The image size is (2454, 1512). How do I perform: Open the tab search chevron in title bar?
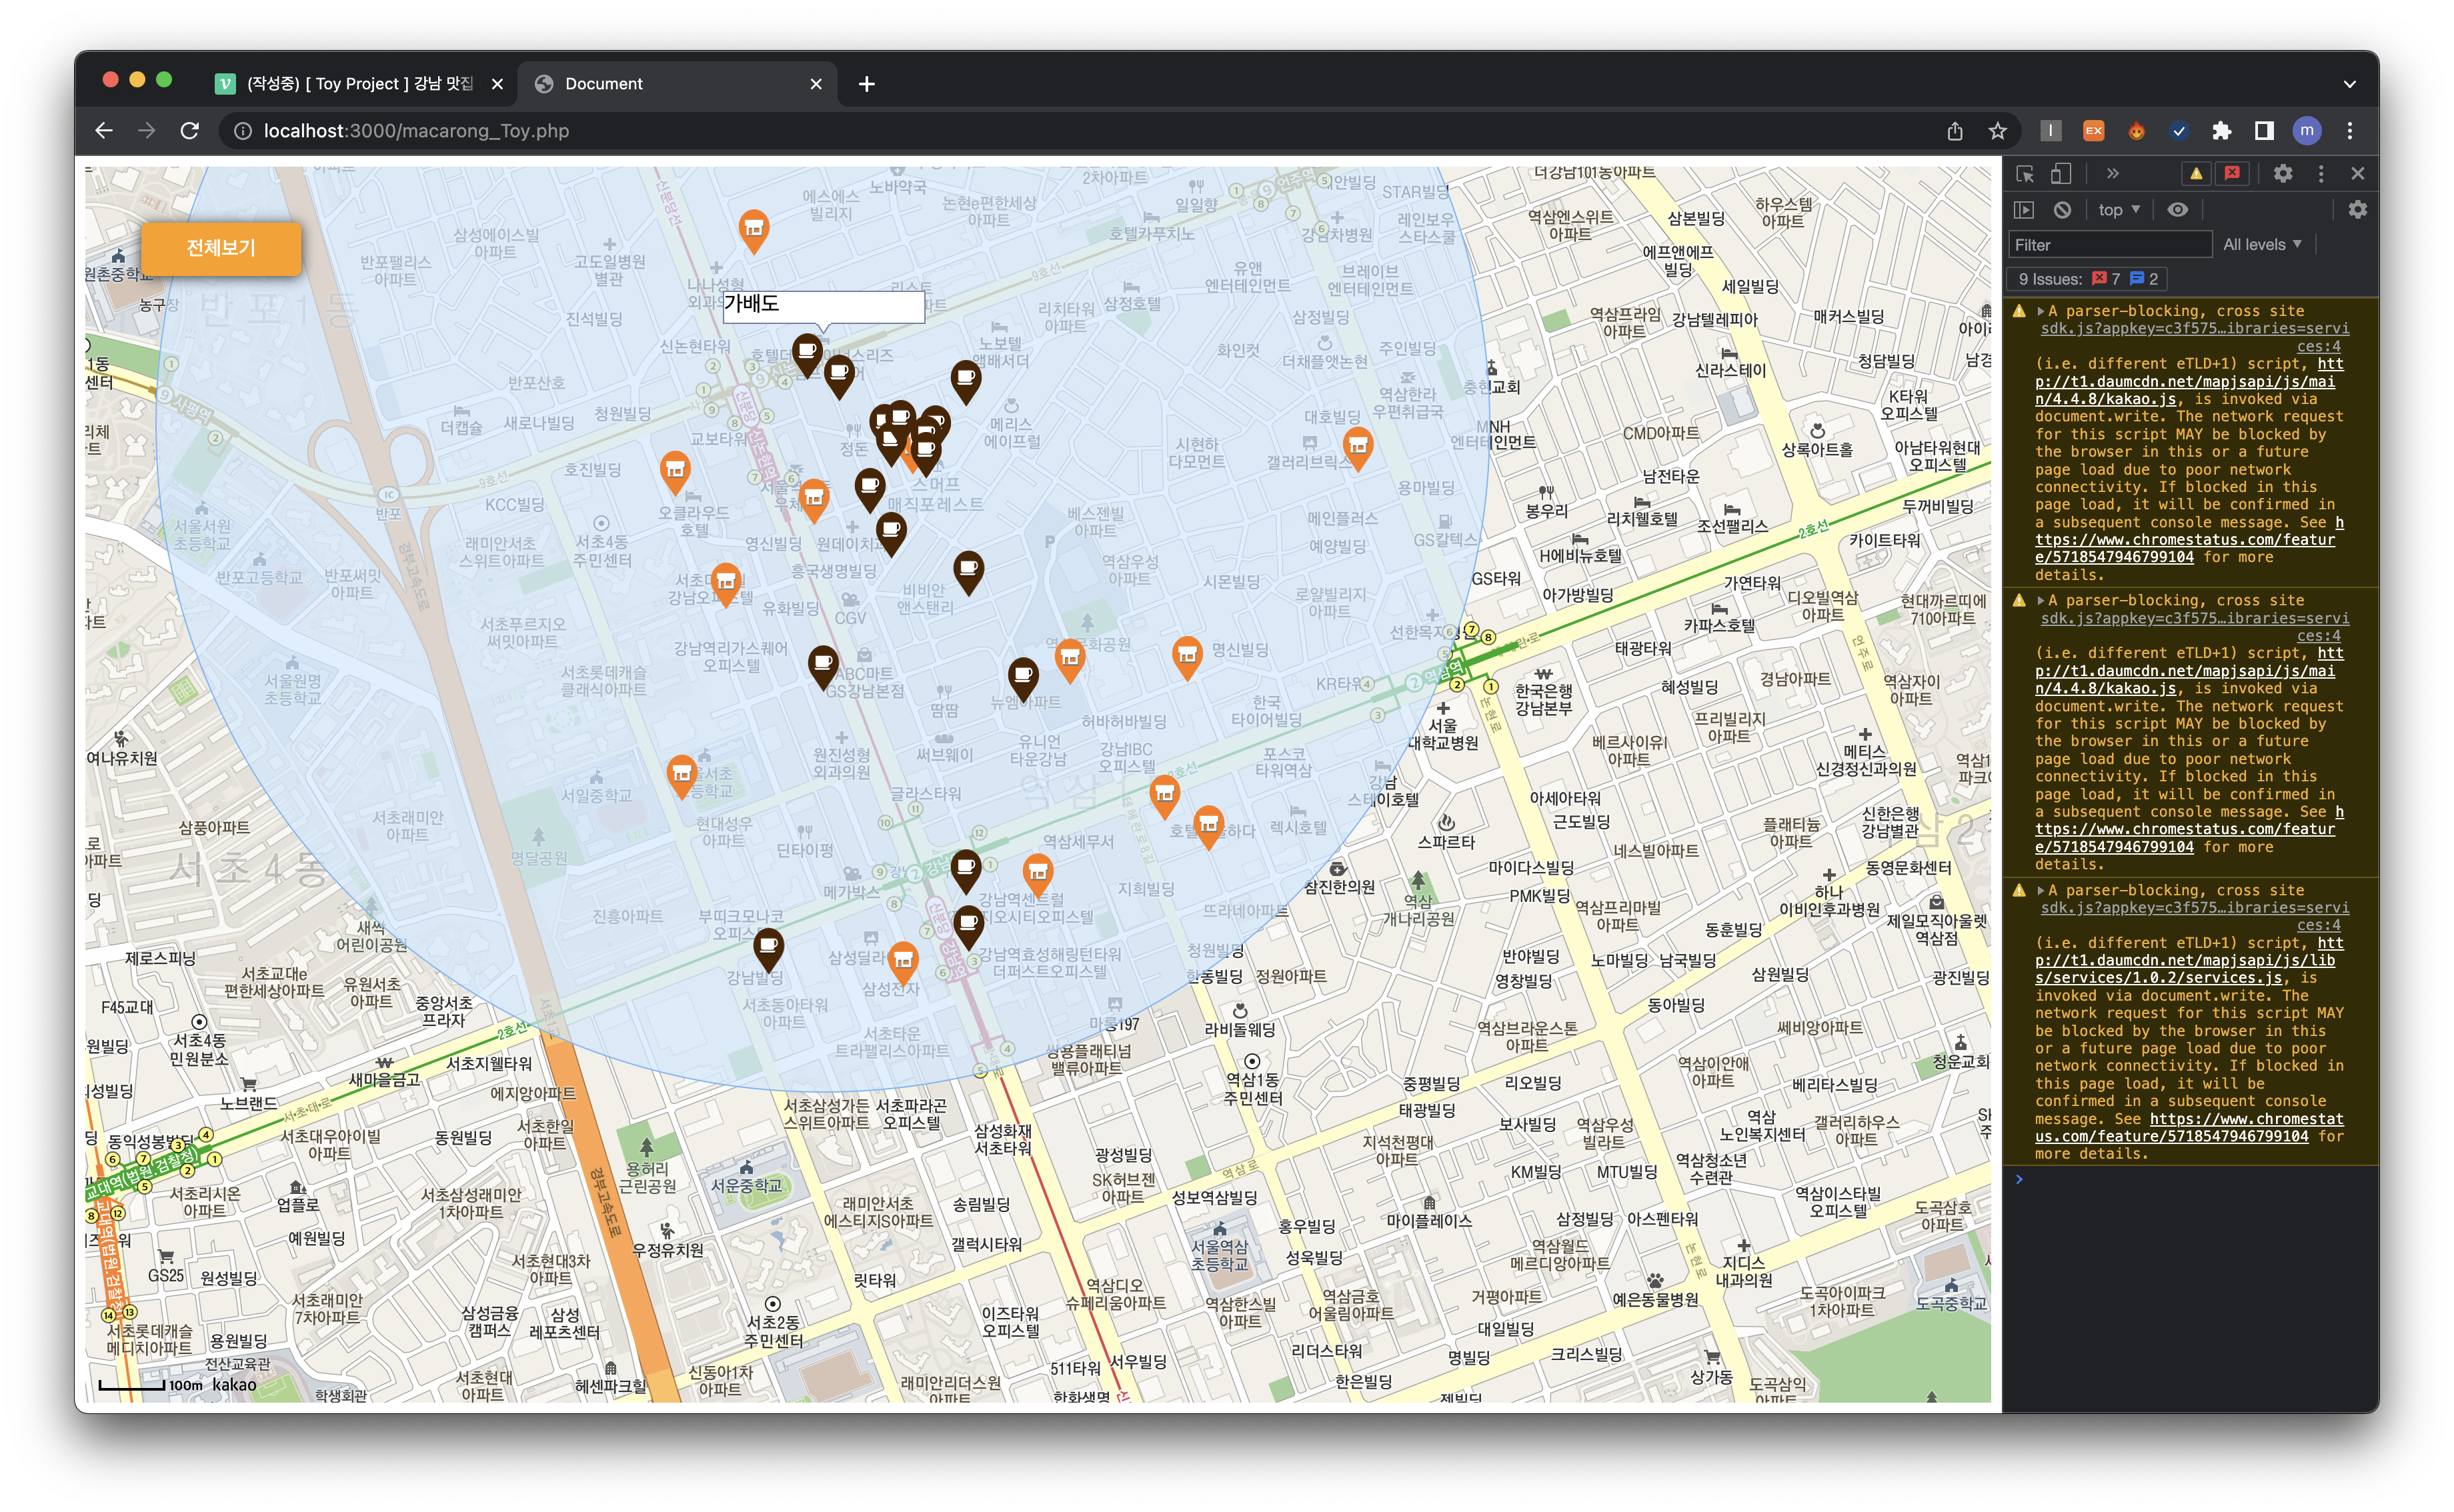point(2349,84)
